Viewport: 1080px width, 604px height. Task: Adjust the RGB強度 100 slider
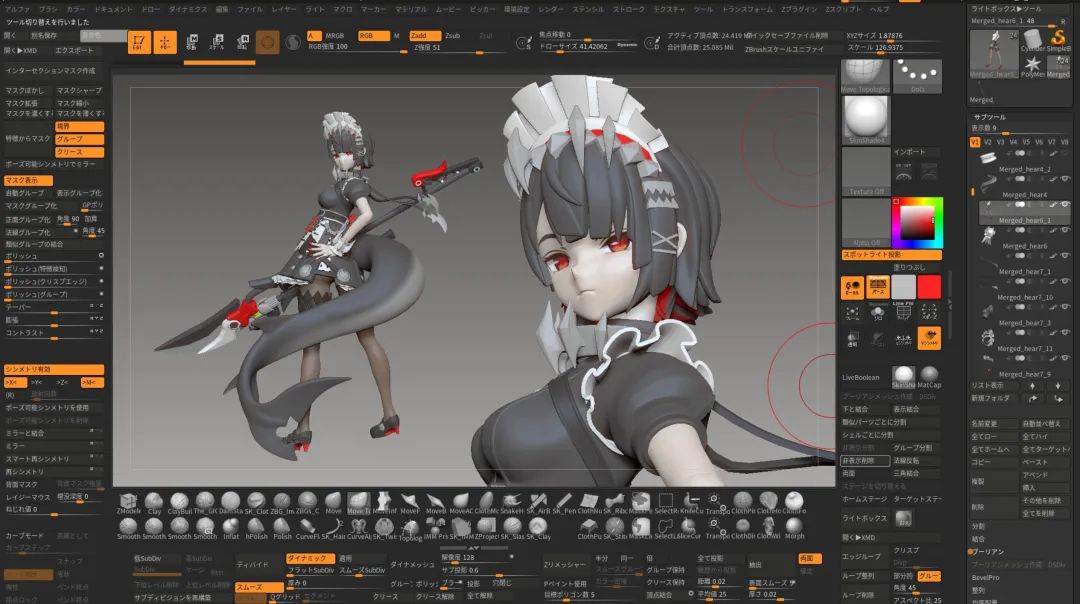(x=357, y=48)
